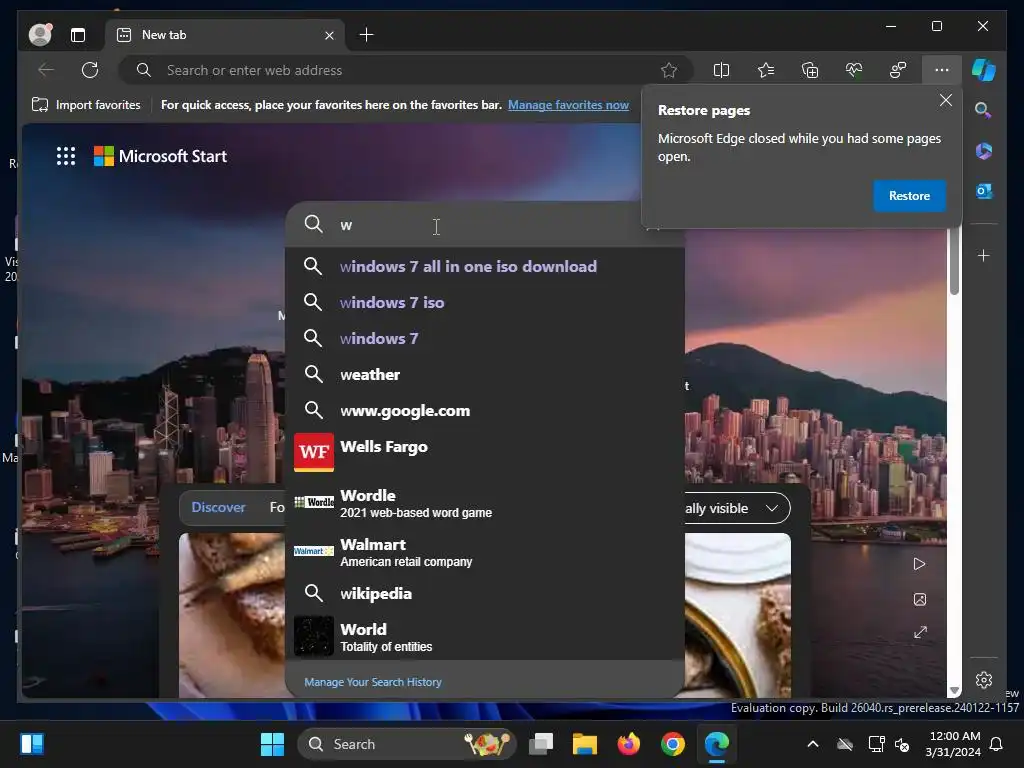Open the Outlook sidebar icon
The image size is (1024, 768).
(984, 191)
